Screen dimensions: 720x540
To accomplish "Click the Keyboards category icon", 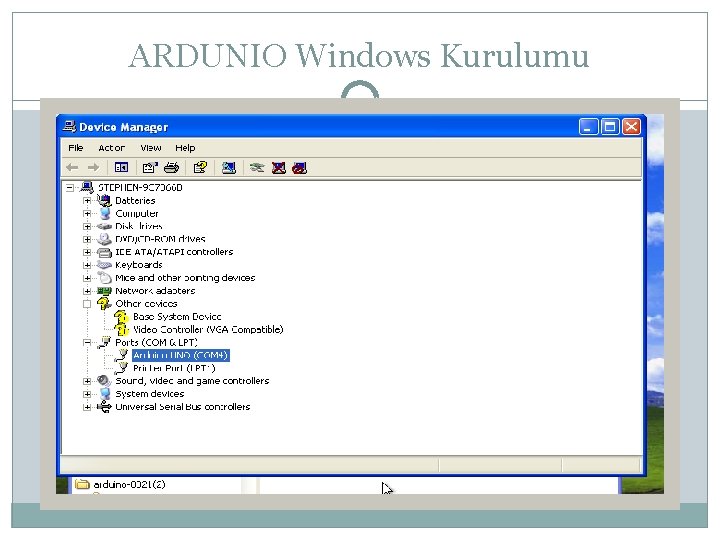I will coord(104,265).
